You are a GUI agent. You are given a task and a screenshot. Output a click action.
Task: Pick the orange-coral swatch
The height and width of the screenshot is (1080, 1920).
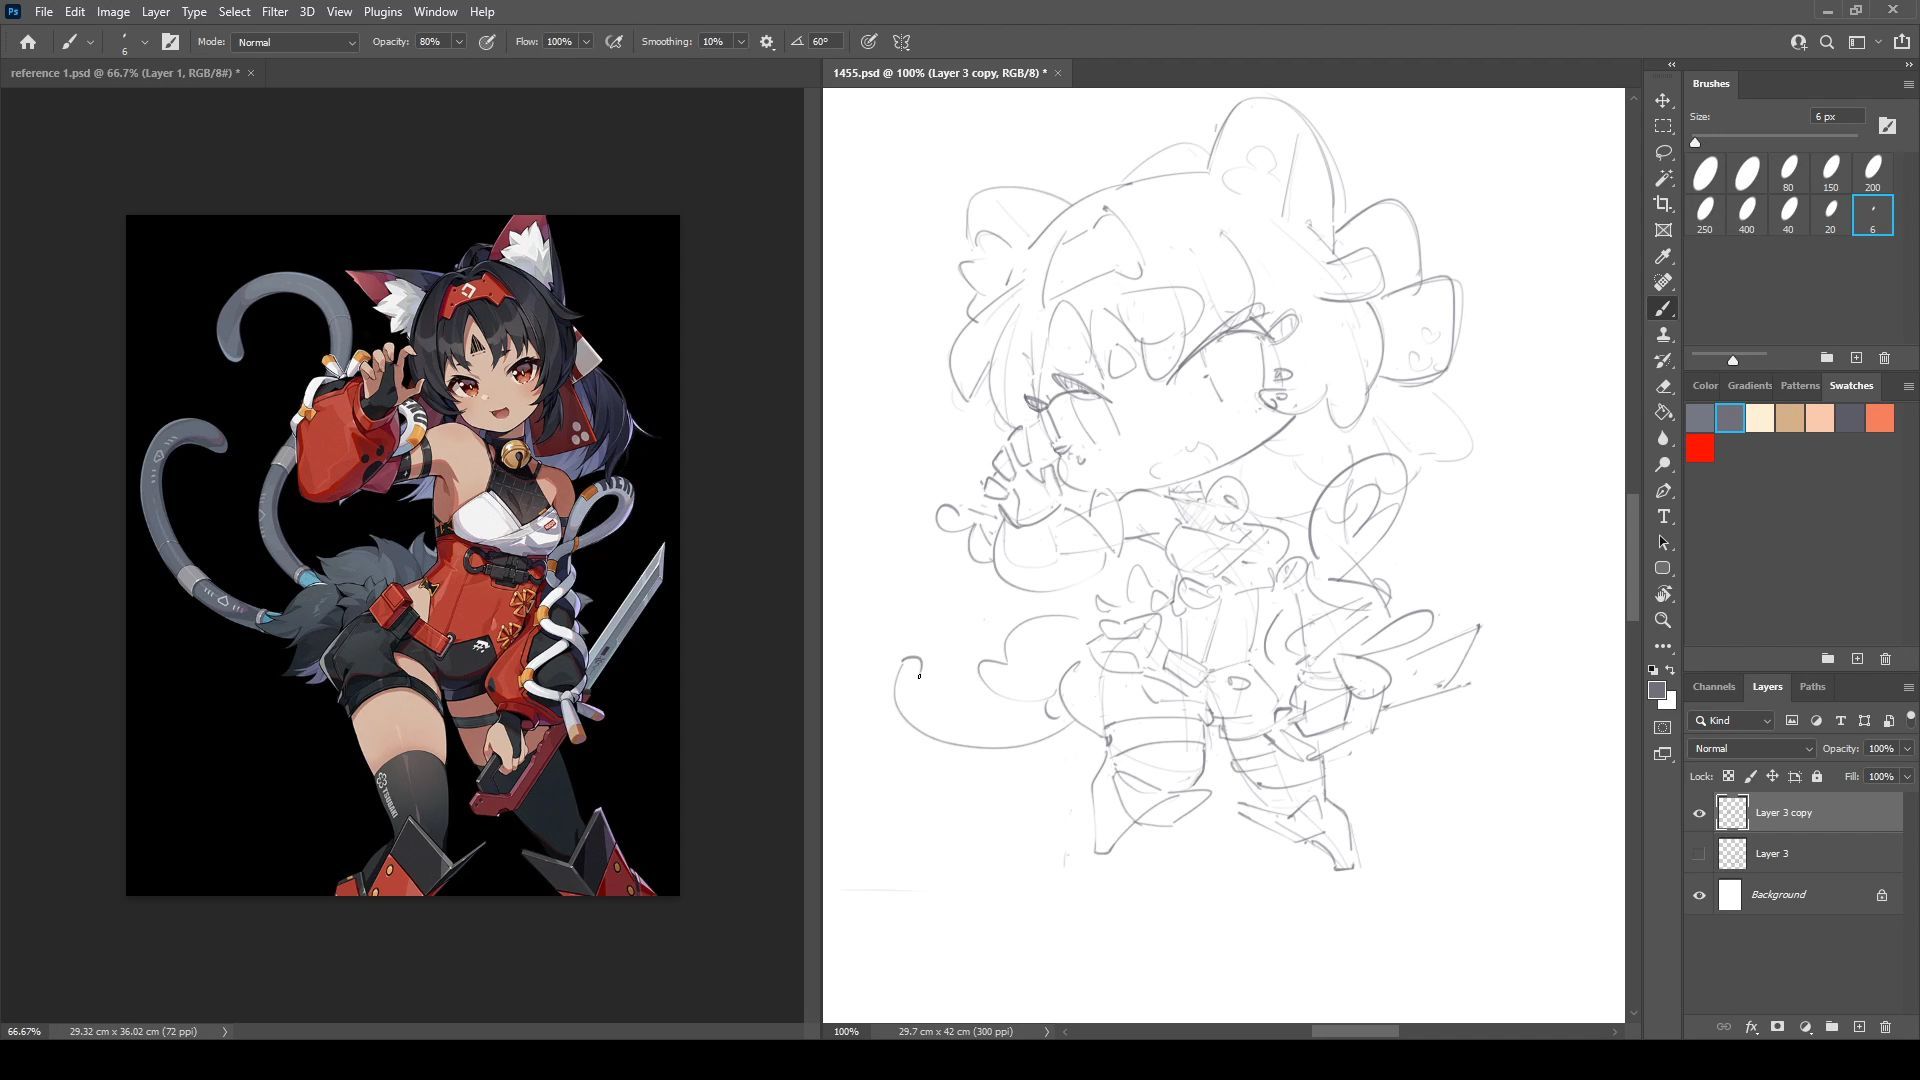[x=1880, y=418]
